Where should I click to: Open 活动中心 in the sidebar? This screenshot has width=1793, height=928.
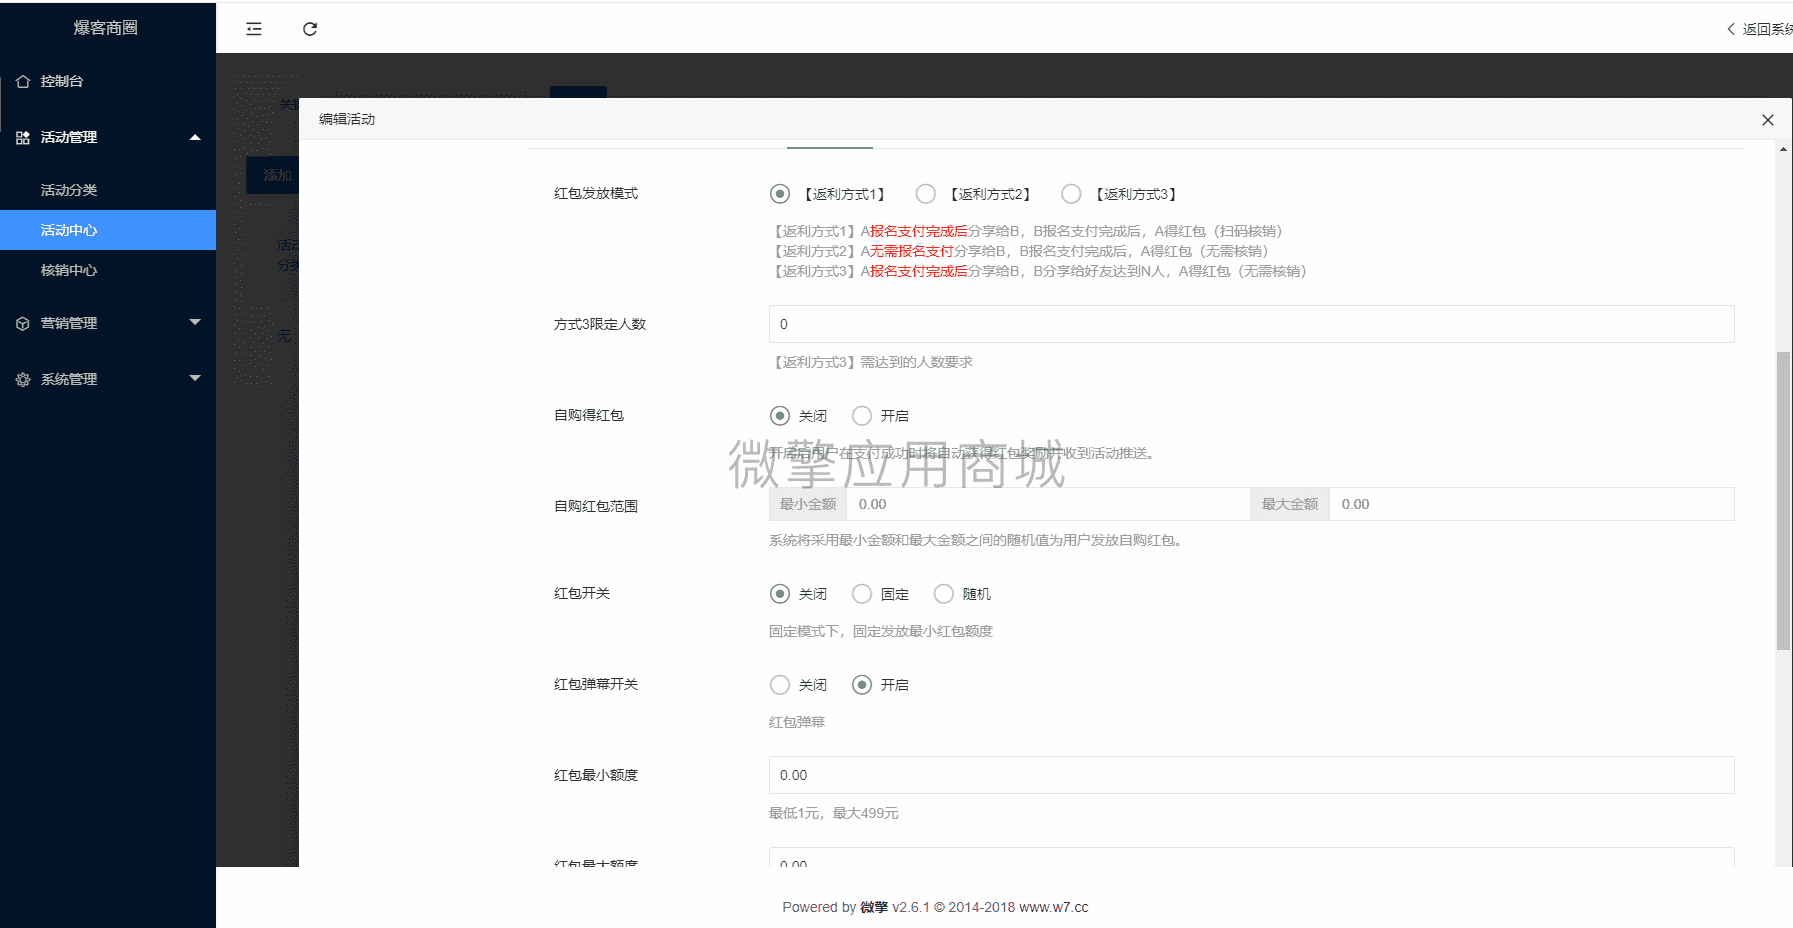pyautogui.click(x=108, y=230)
